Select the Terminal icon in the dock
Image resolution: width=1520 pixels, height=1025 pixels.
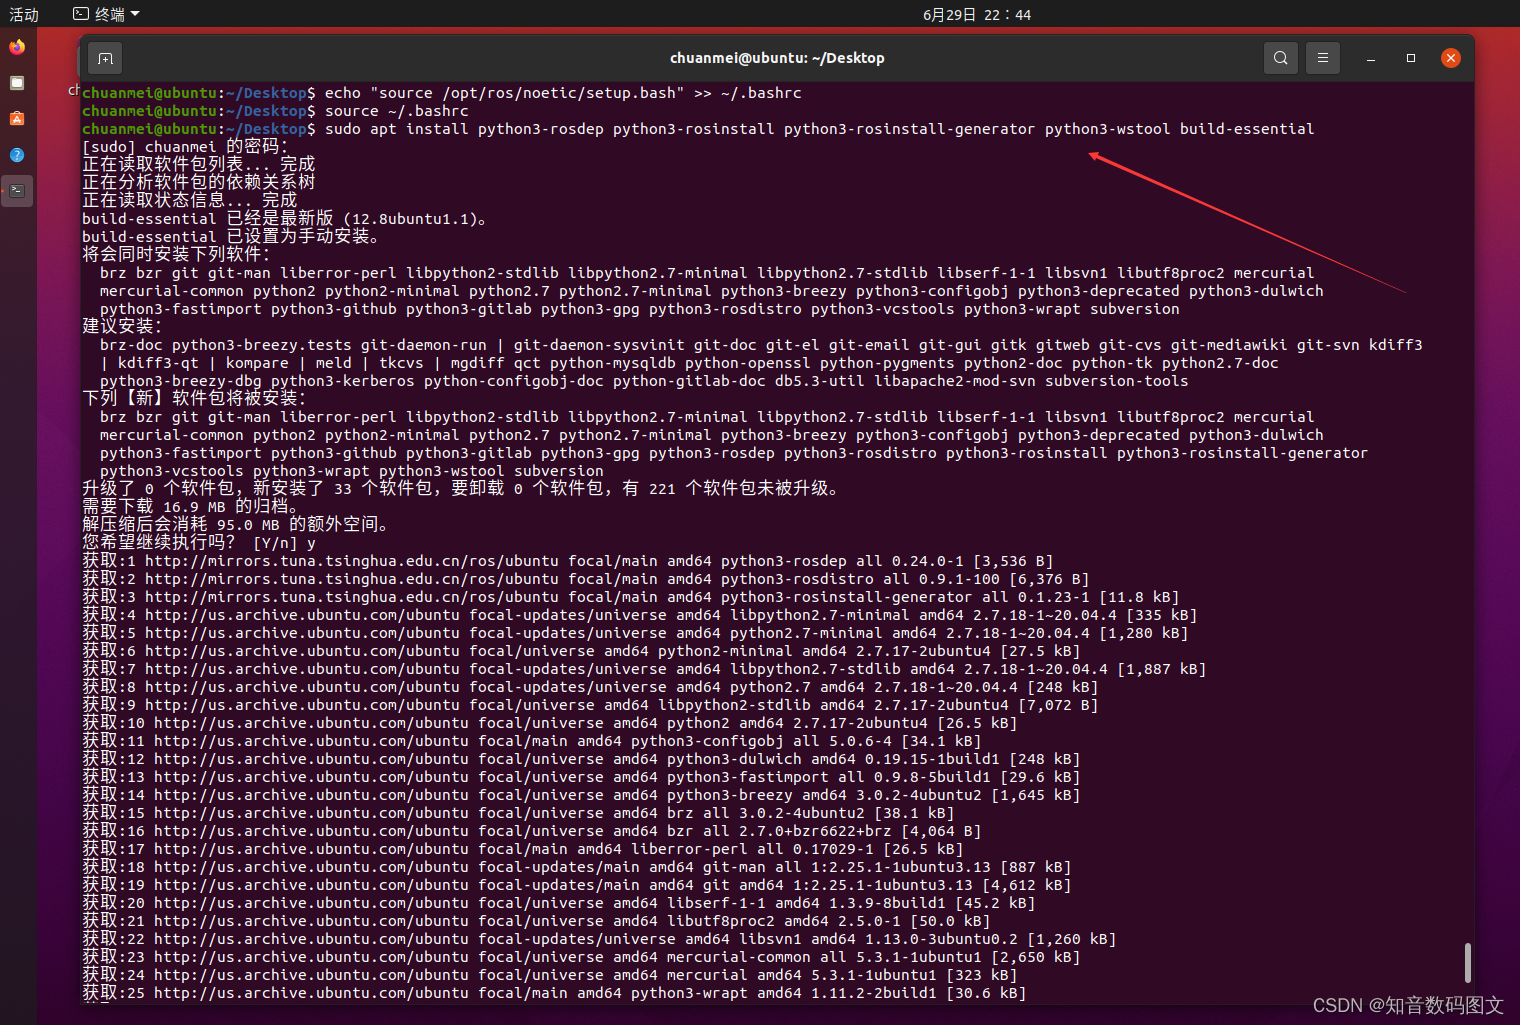17,191
